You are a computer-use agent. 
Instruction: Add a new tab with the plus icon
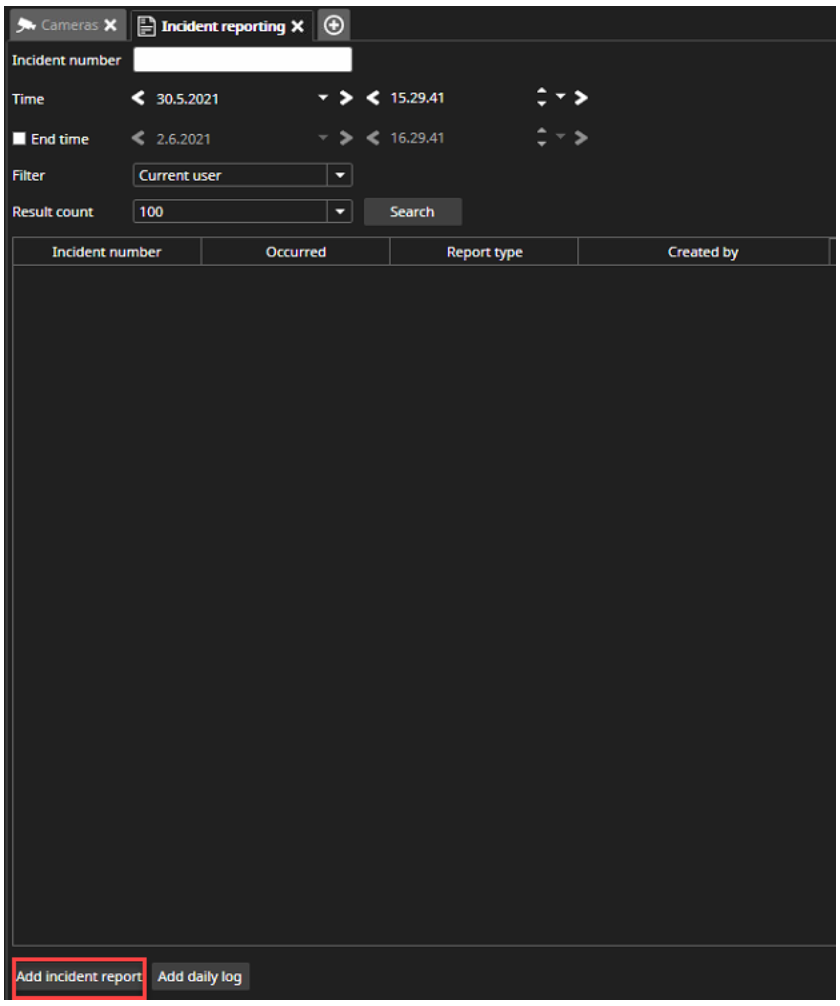click(x=334, y=25)
